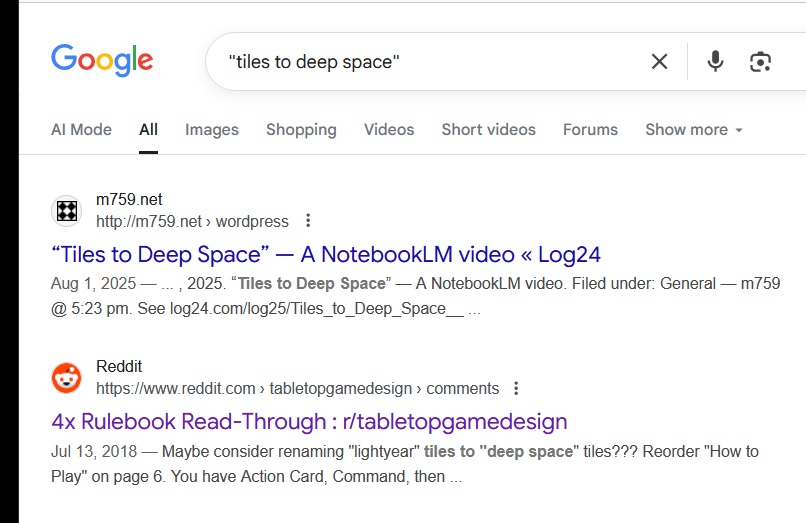
Task: Open three-dot menu for Reddit result
Action: click(516, 388)
